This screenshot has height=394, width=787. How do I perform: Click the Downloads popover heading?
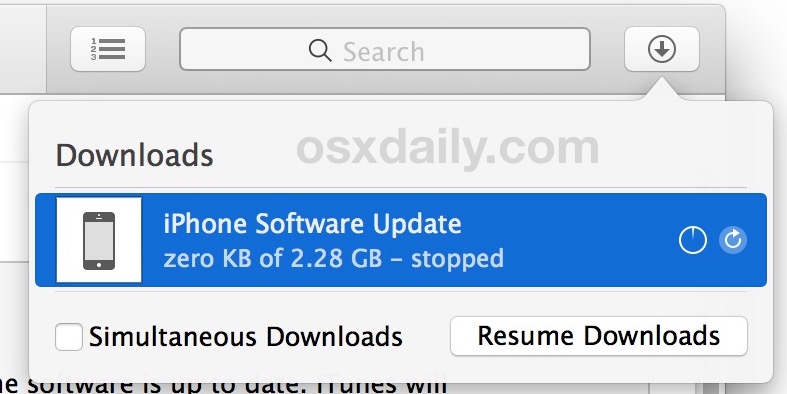[x=135, y=155]
